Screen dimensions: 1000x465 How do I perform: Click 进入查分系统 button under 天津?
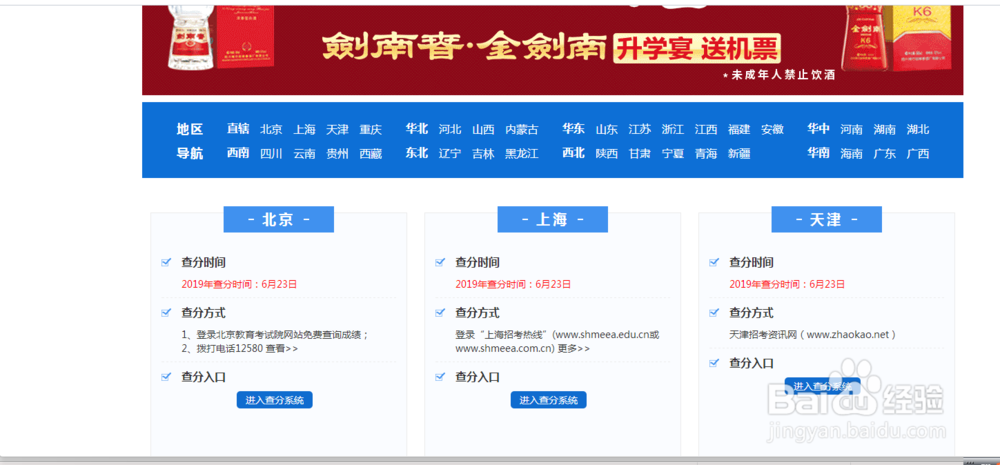coord(822,386)
